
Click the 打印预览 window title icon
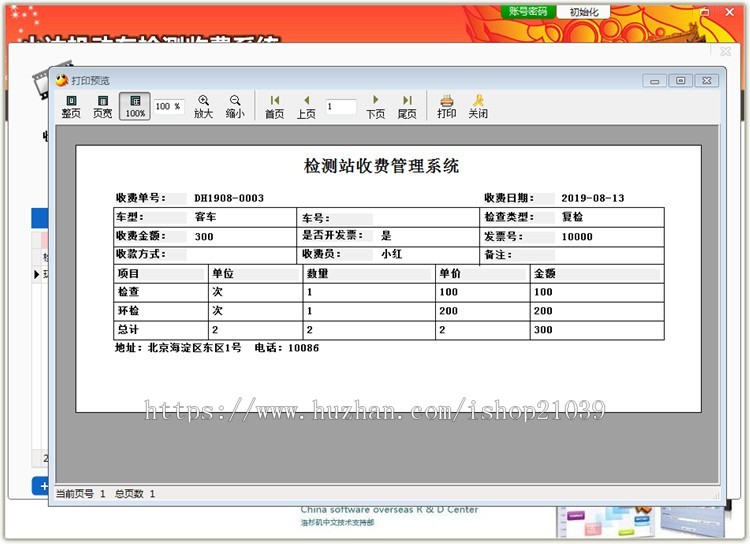[62, 80]
